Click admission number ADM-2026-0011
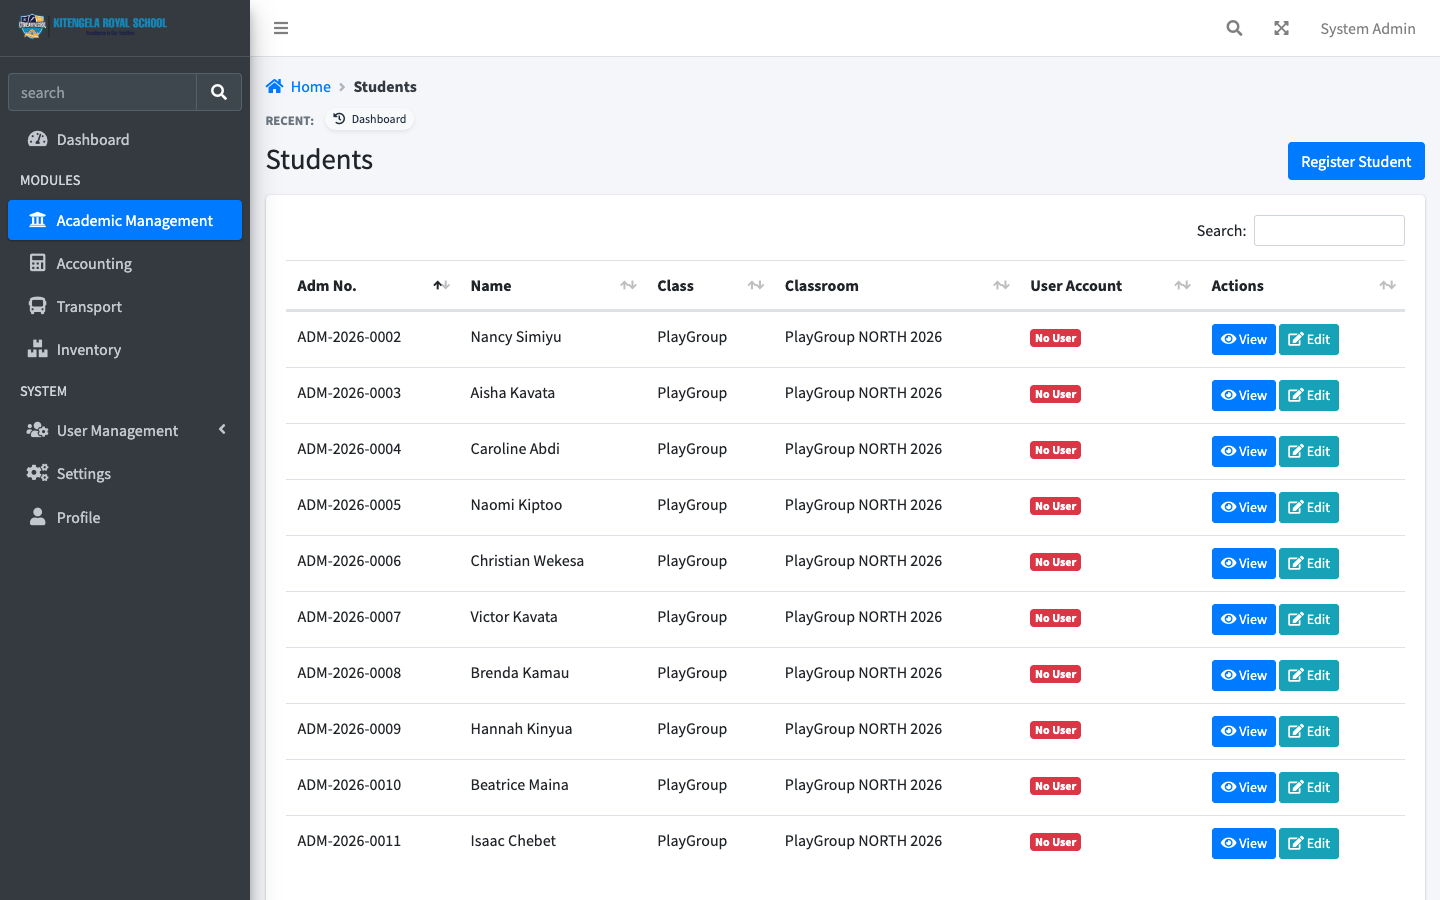 click(349, 841)
